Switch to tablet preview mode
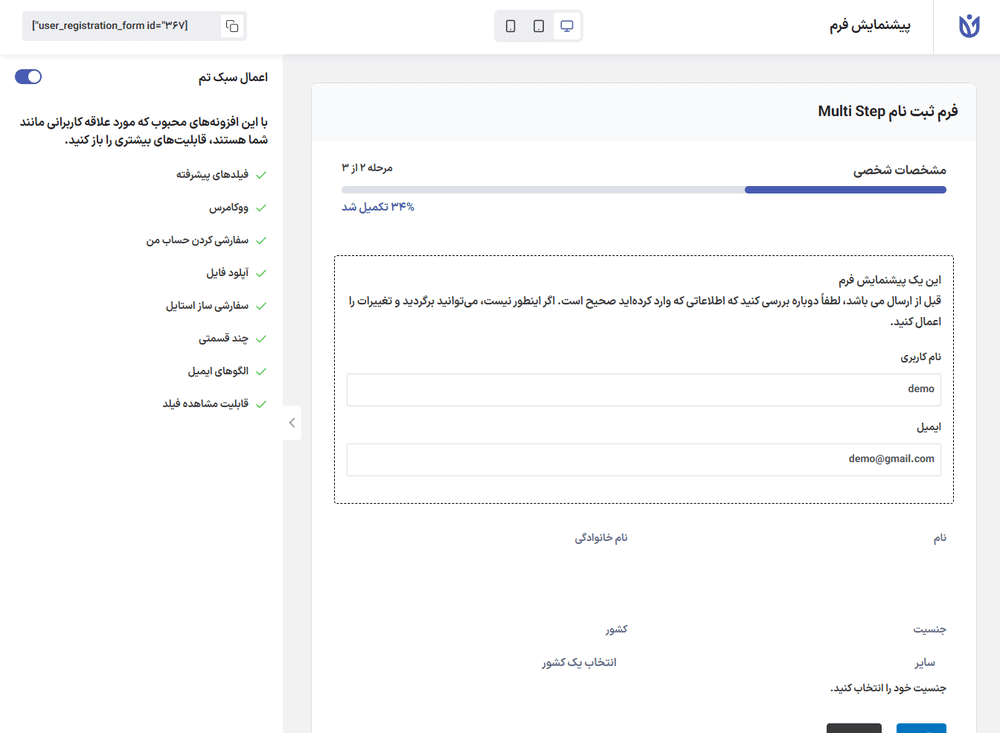The image size is (1000, 733). tap(539, 26)
